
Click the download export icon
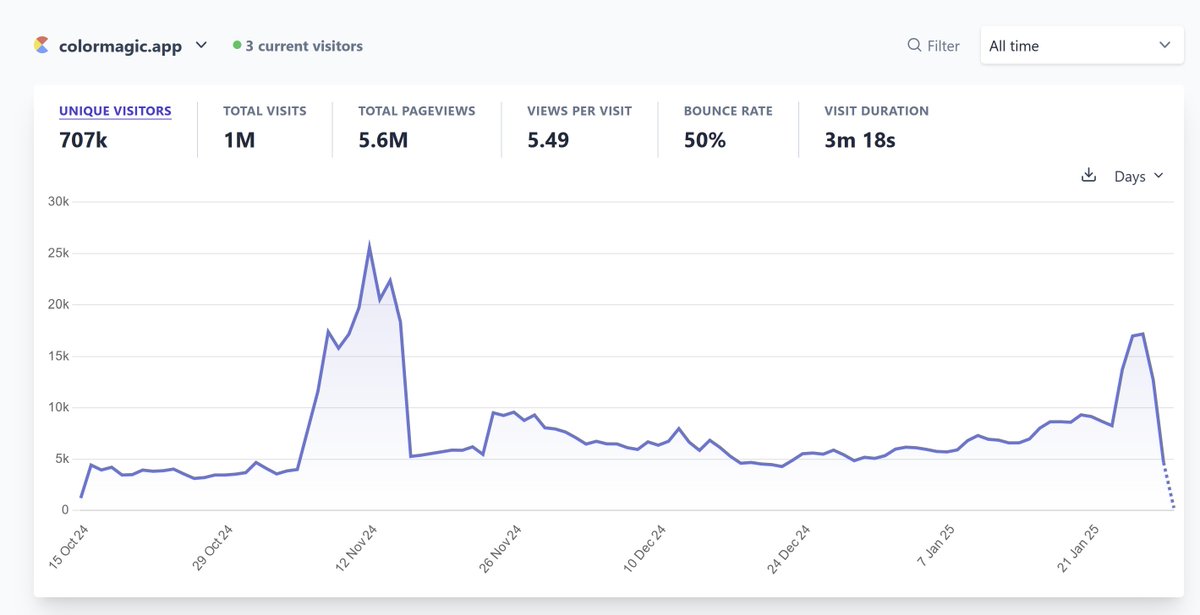[1089, 175]
